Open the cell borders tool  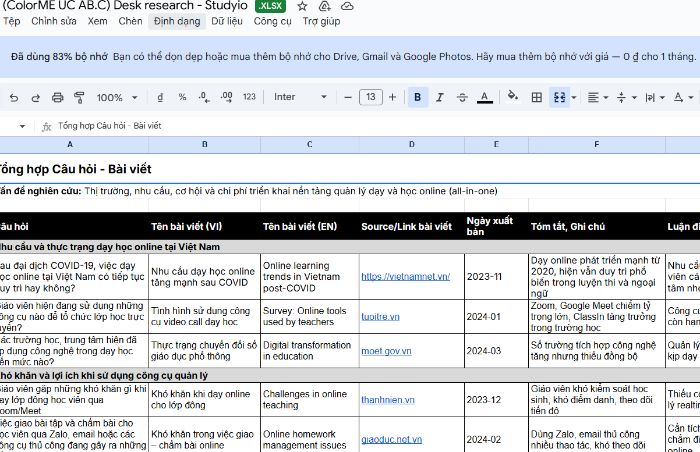pos(537,97)
